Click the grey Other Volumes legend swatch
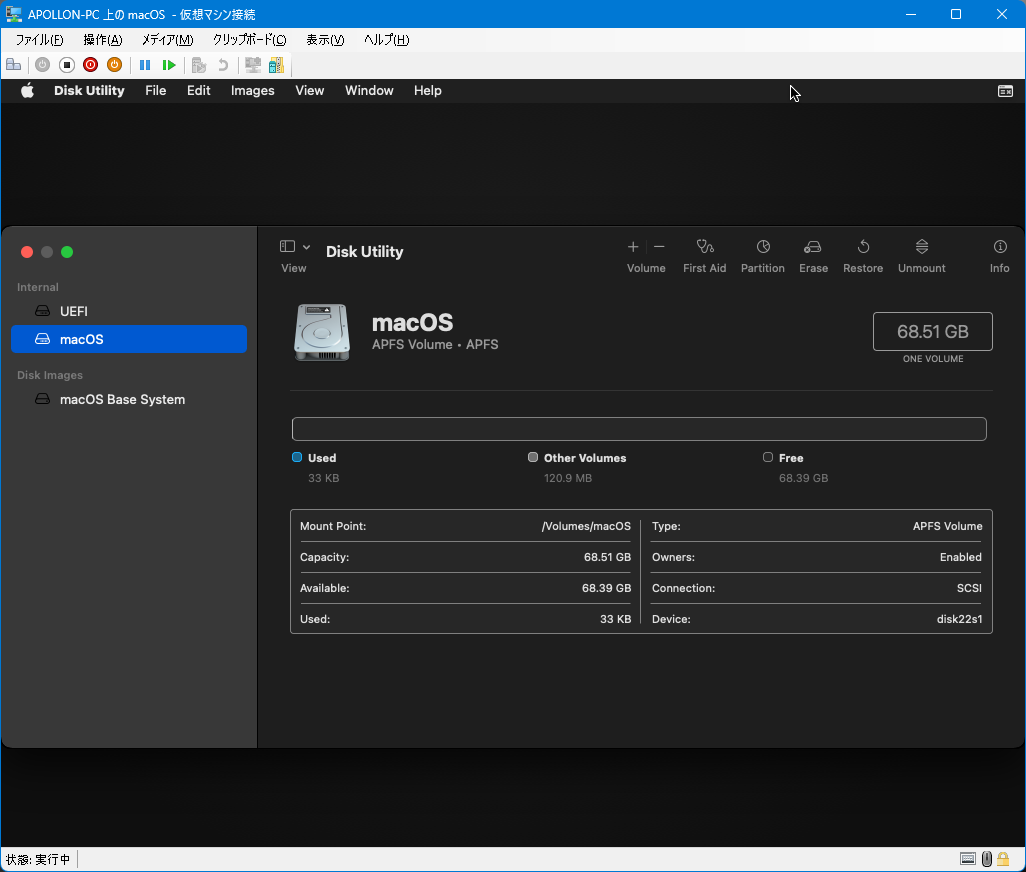This screenshot has width=1026, height=872. (533, 457)
